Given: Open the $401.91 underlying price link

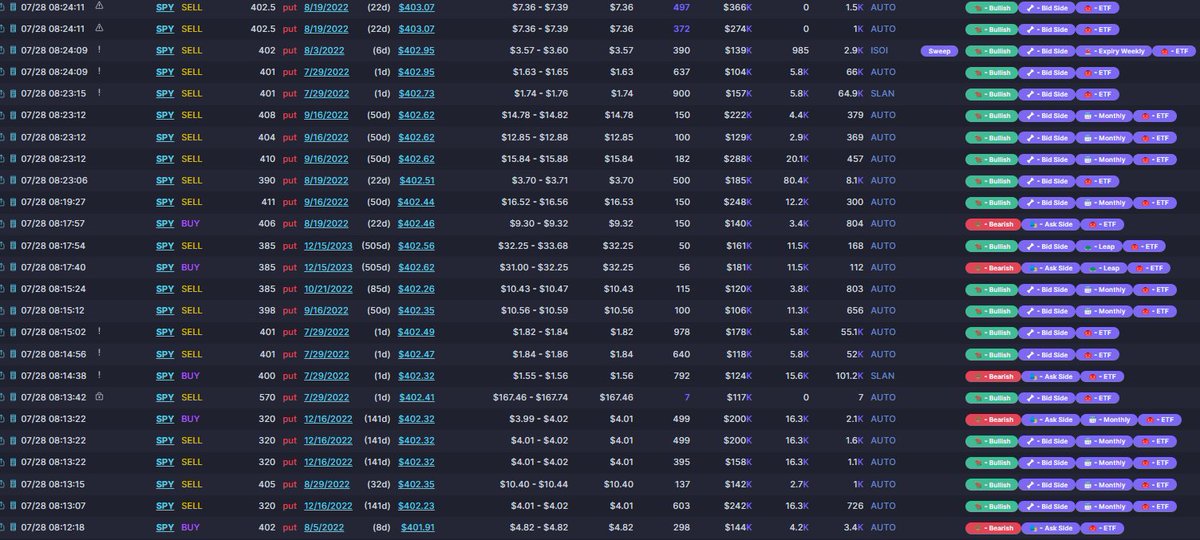Looking at the screenshot, I should (x=418, y=528).
